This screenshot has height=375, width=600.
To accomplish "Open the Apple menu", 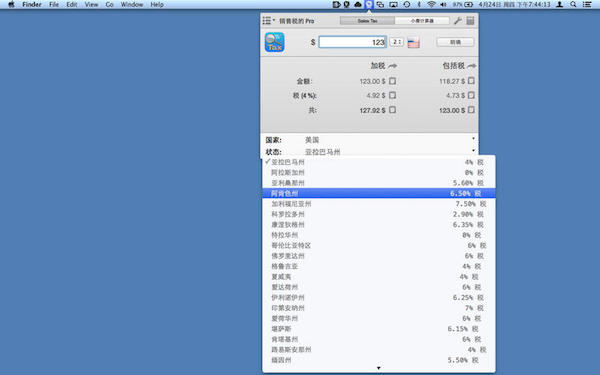I will pyautogui.click(x=11, y=5).
